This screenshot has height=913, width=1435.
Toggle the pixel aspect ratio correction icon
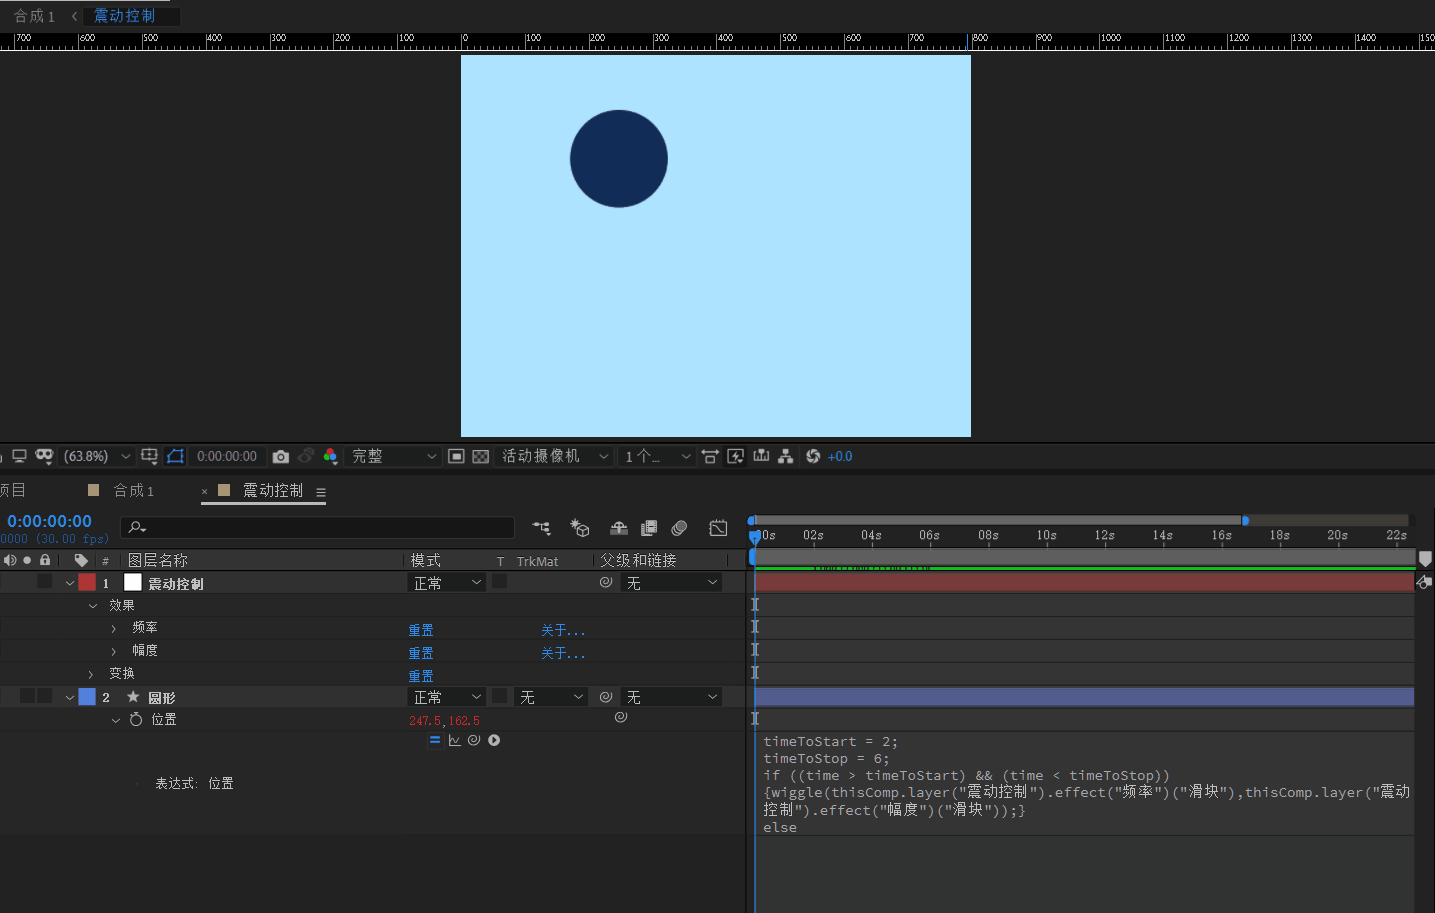(710, 456)
